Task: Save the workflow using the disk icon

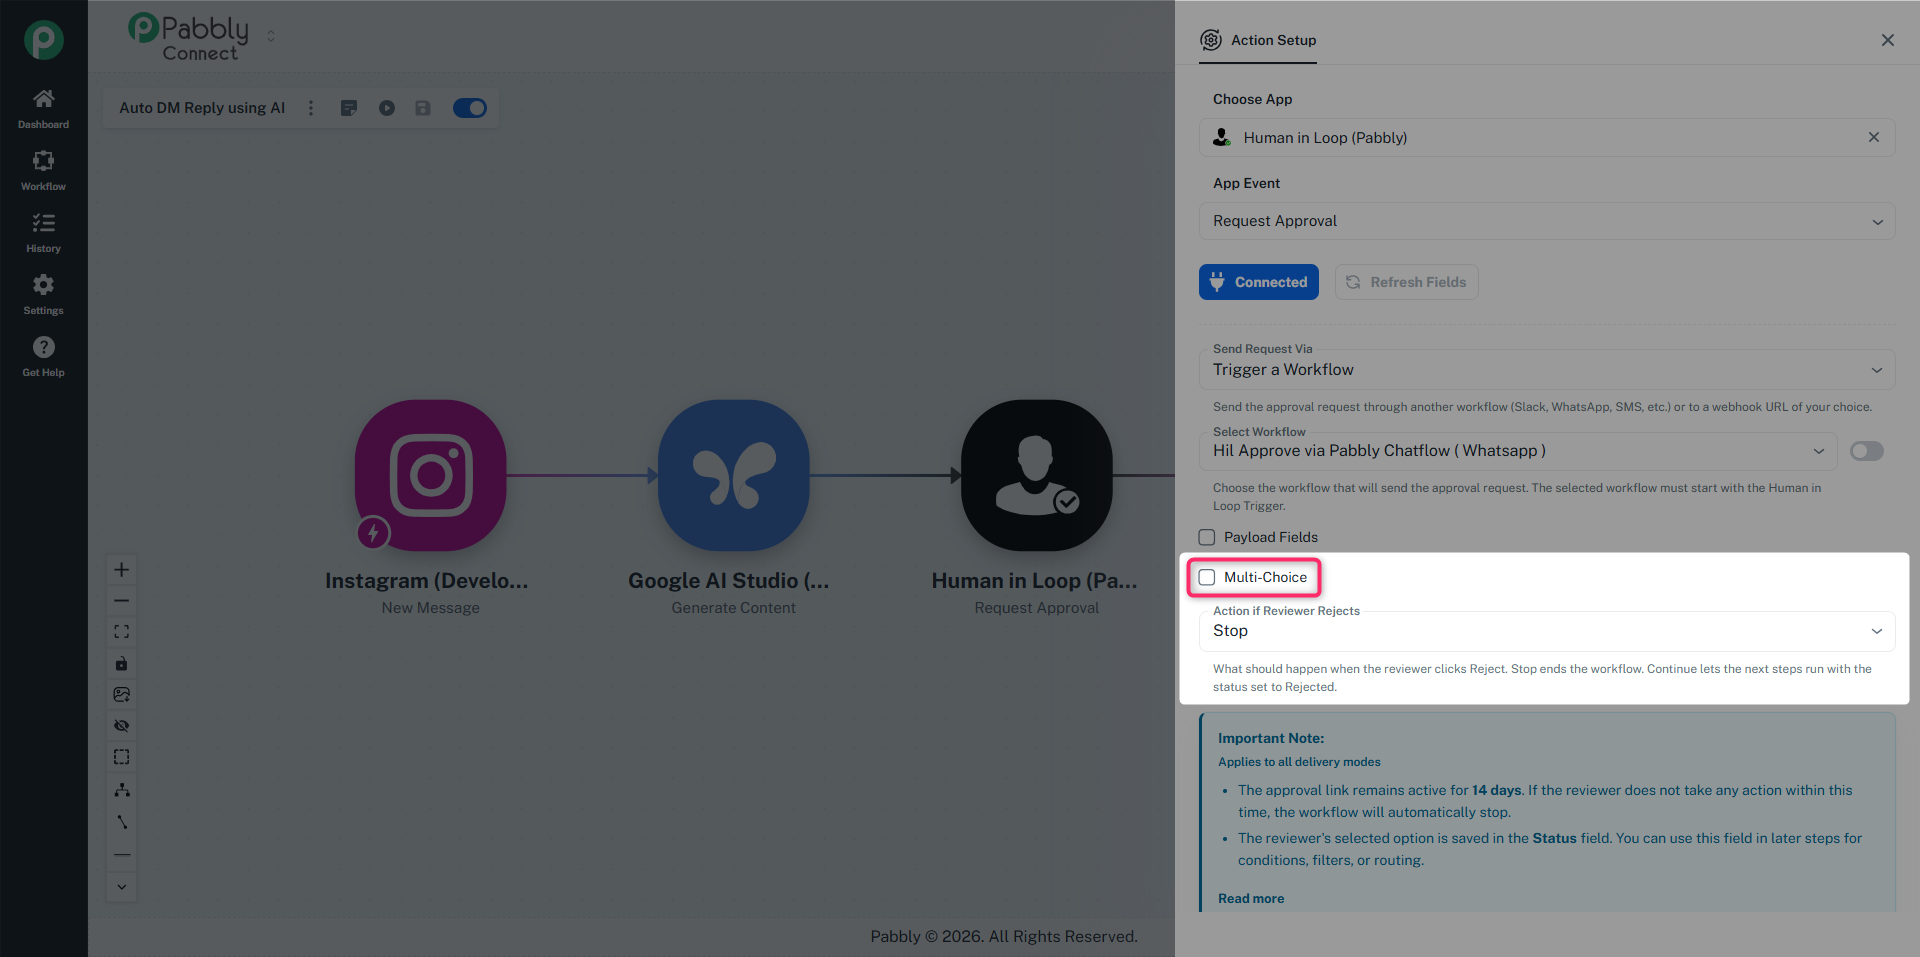Action: 423,108
